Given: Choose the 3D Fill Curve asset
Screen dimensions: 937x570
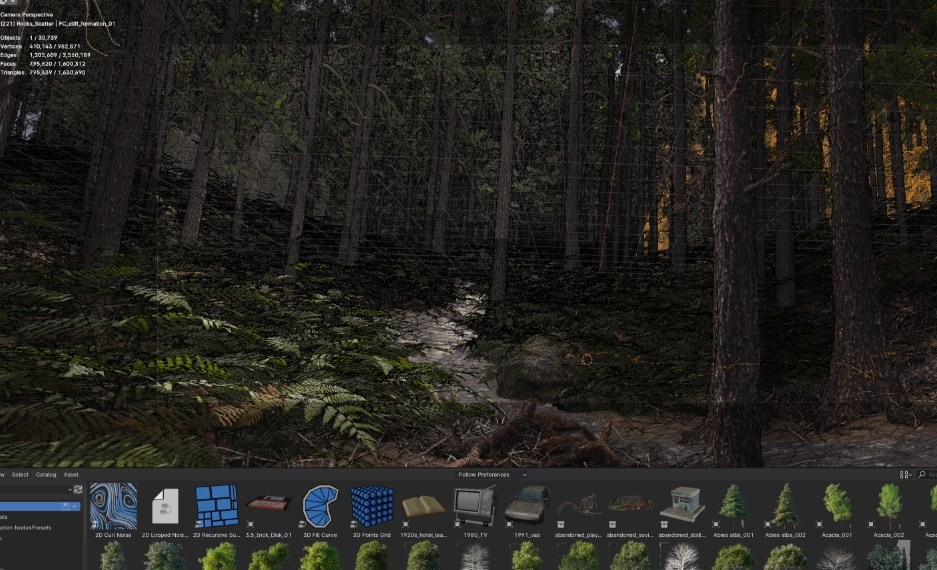Looking at the screenshot, I should (320, 507).
